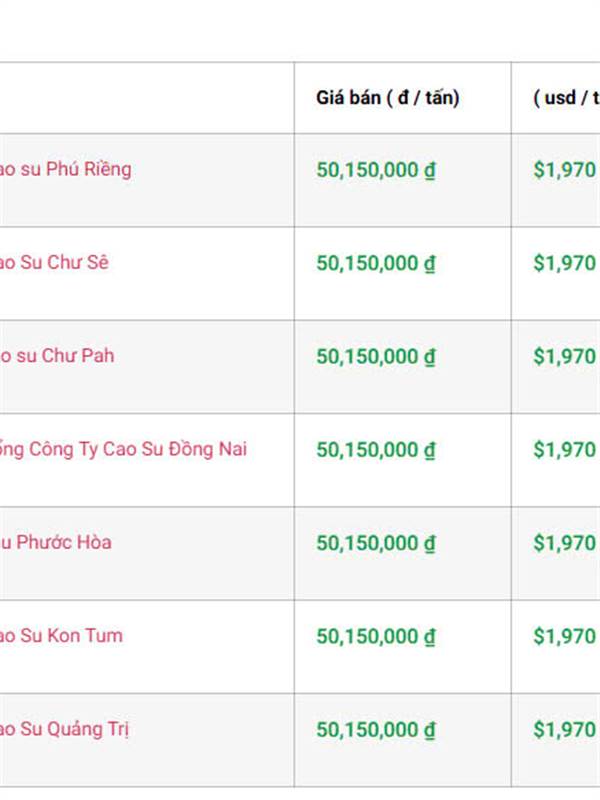Click the usd column header
Screen dimensions: 600x800
click(x=566, y=97)
